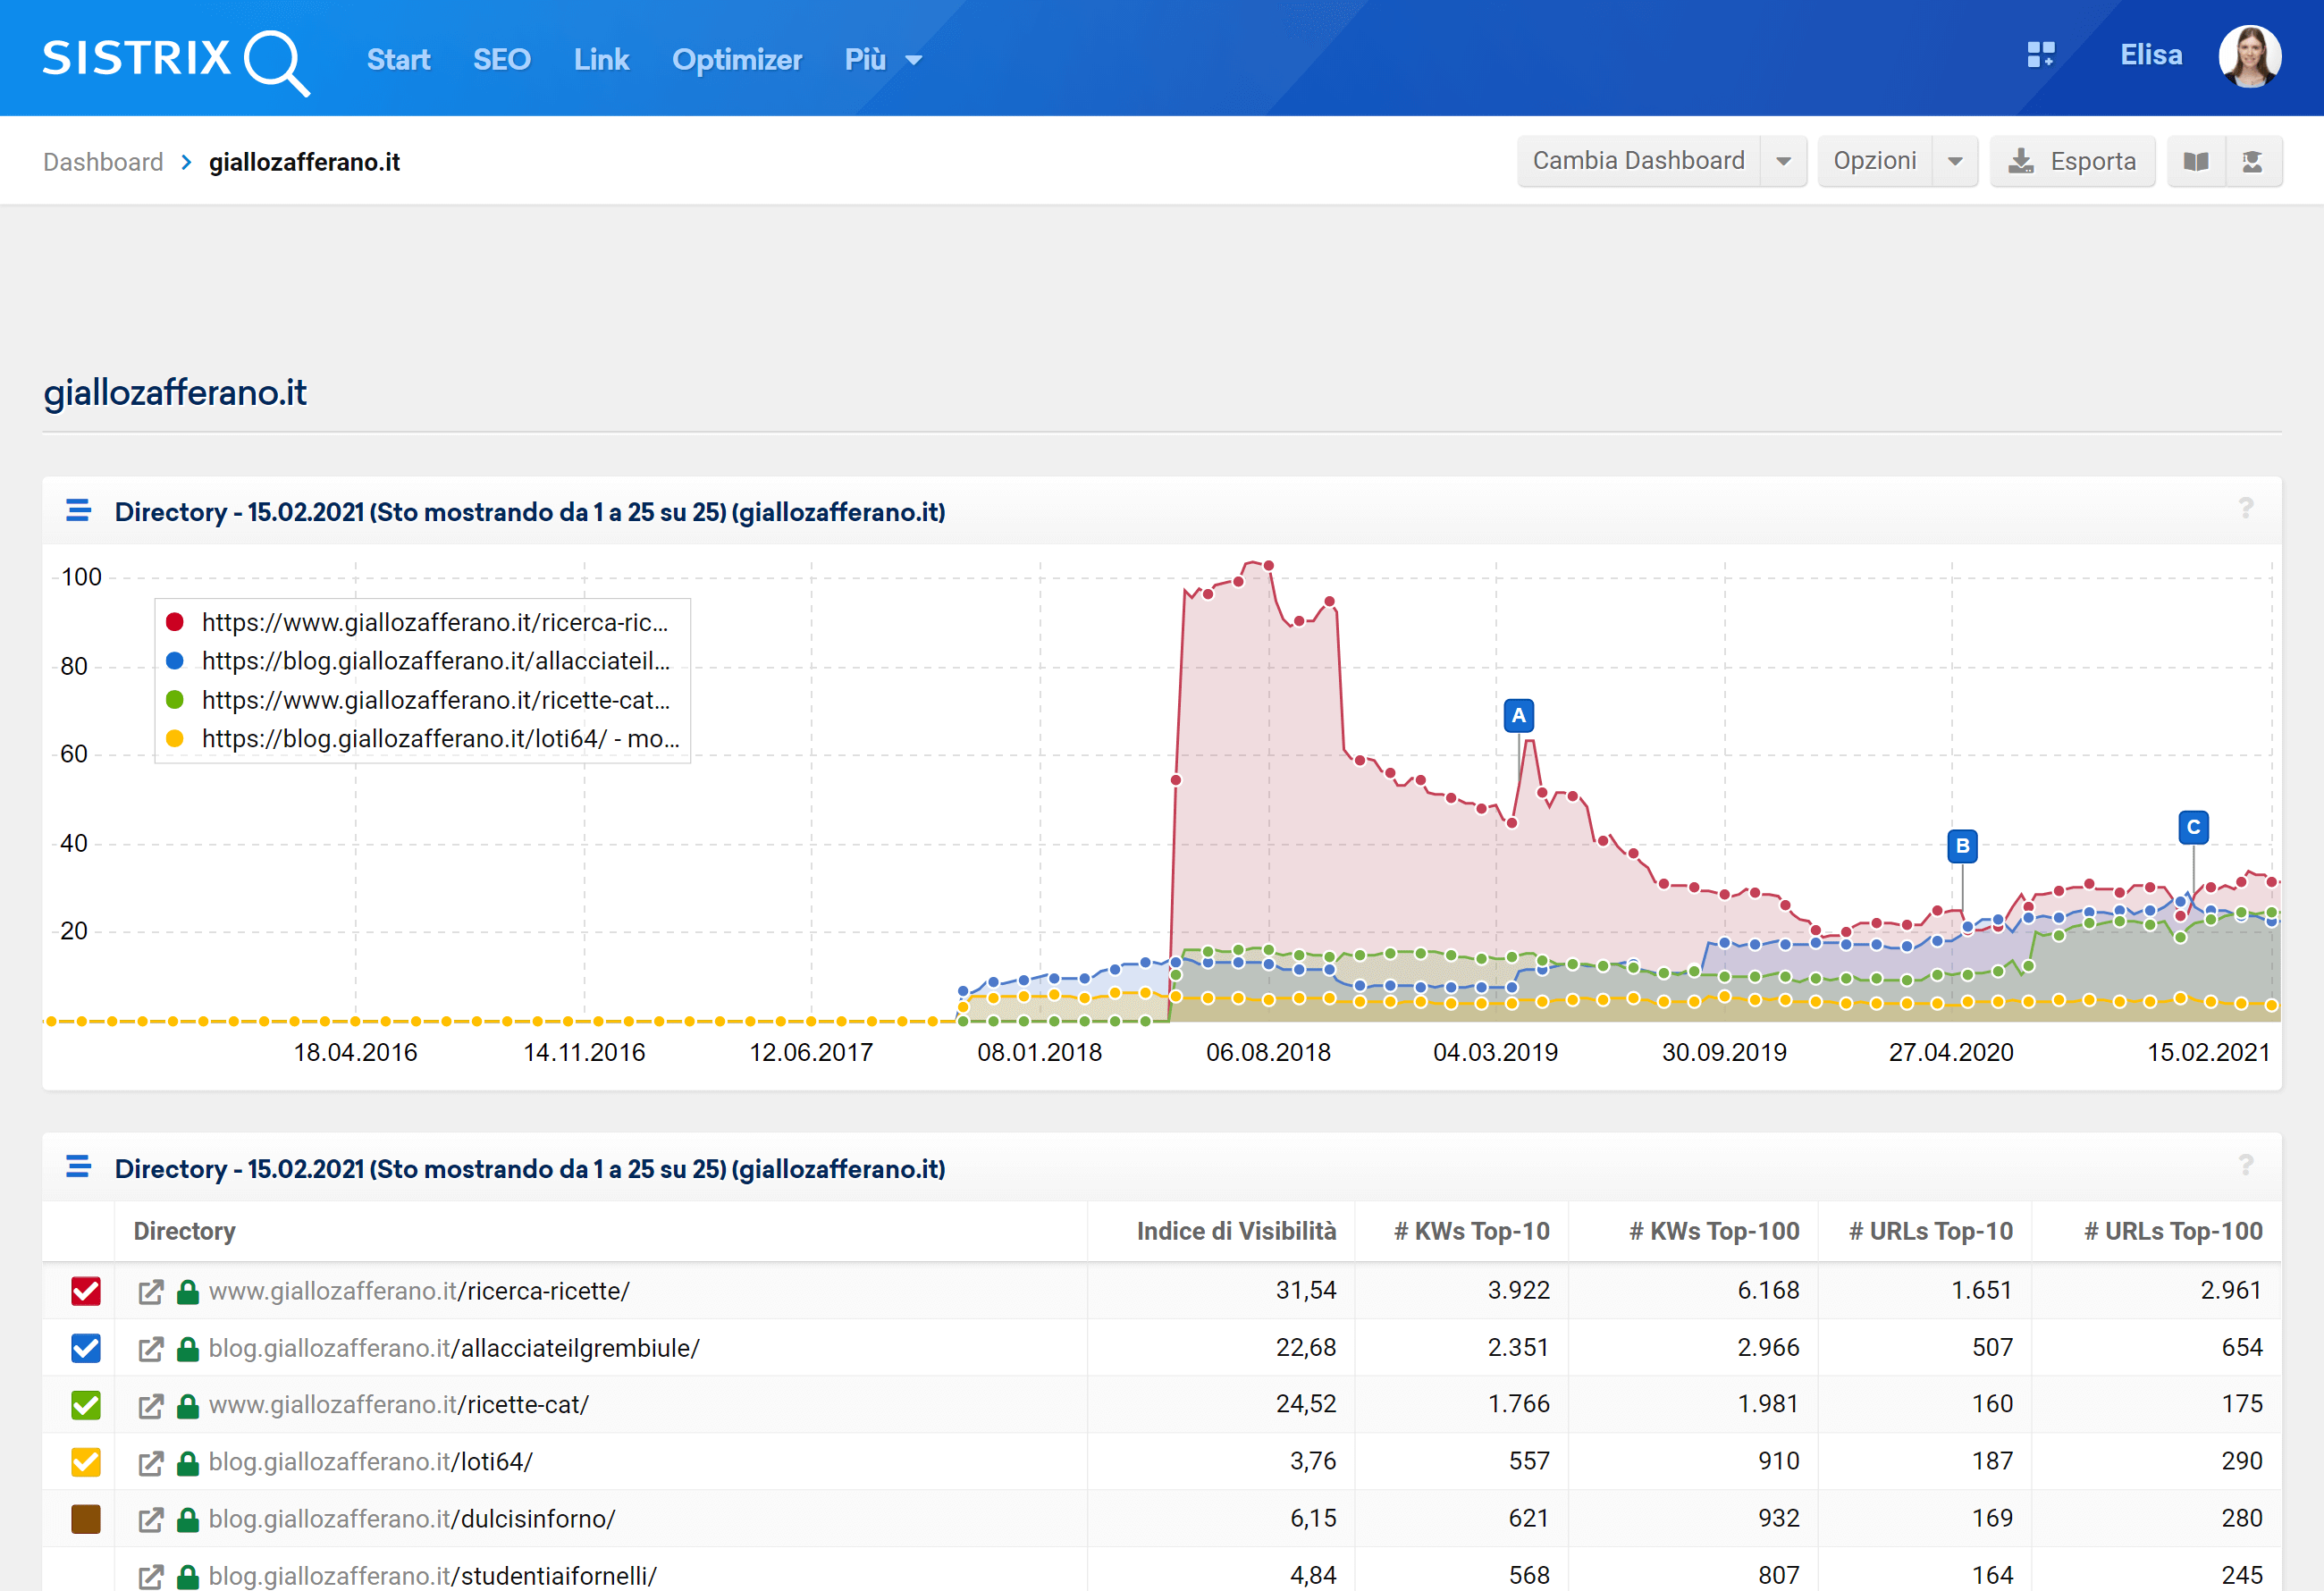The height and width of the screenshot is (1591, 2324).
Task: Open the table panel hamburger menu icon
Action: 78,1167
